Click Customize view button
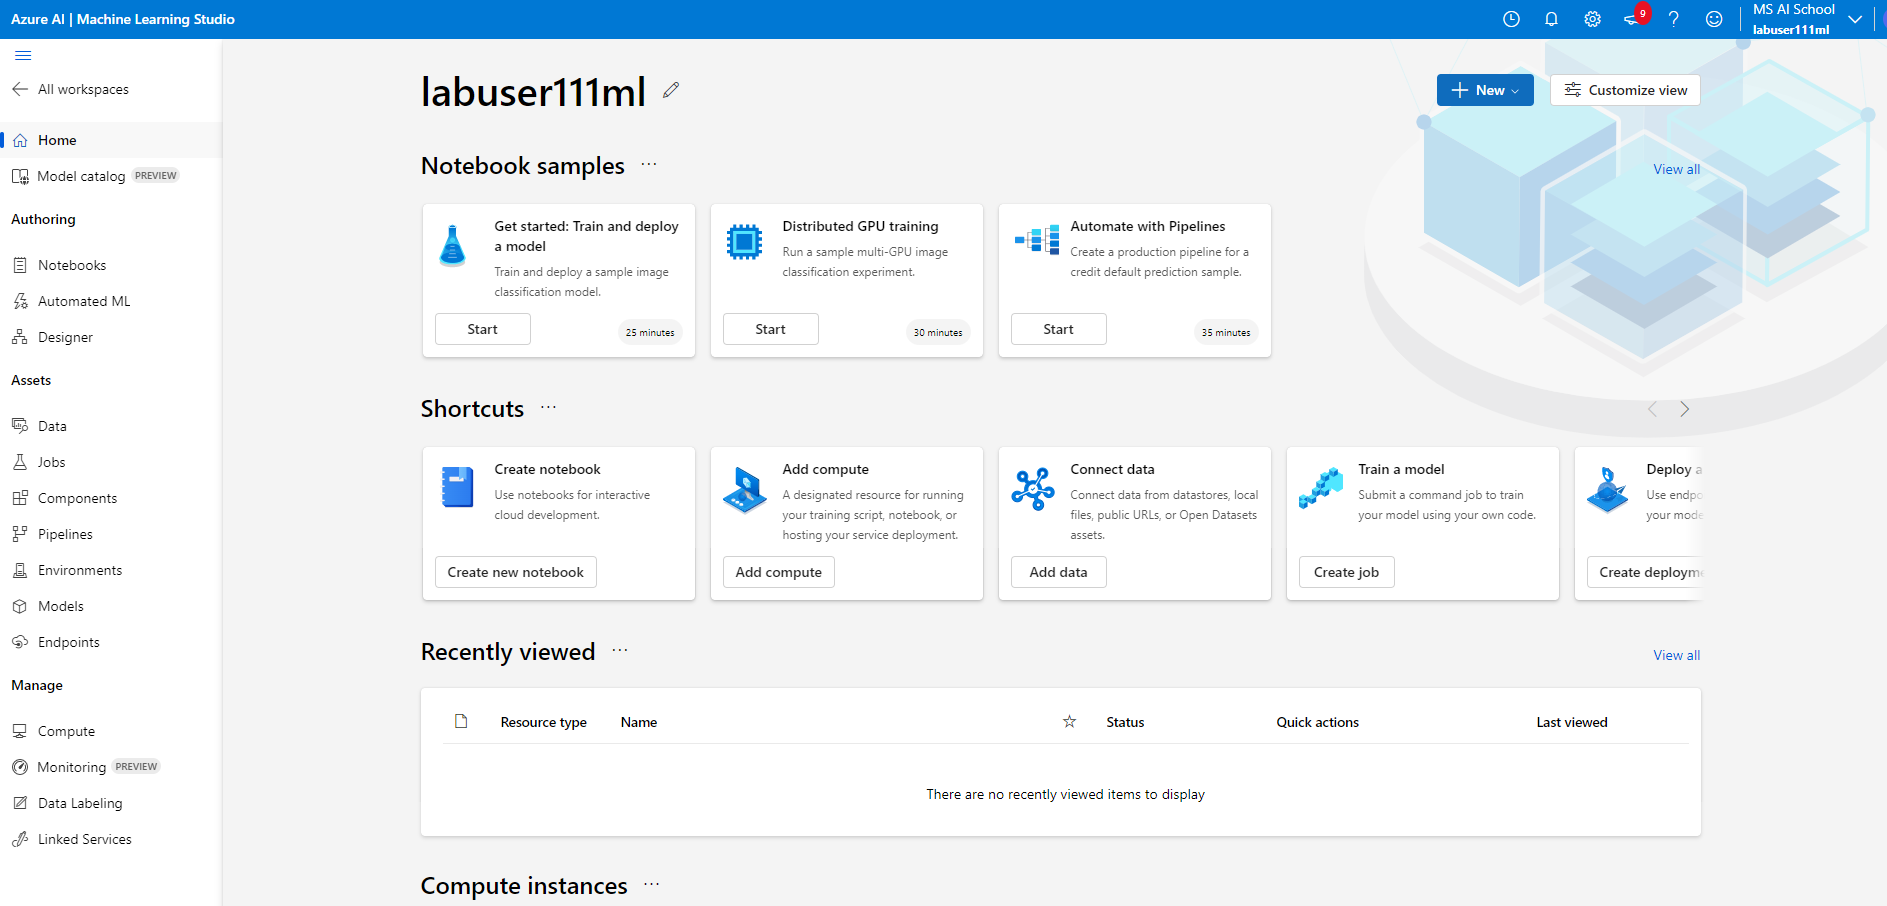Screen dimensions: 1887x906 click(1625, 90)
